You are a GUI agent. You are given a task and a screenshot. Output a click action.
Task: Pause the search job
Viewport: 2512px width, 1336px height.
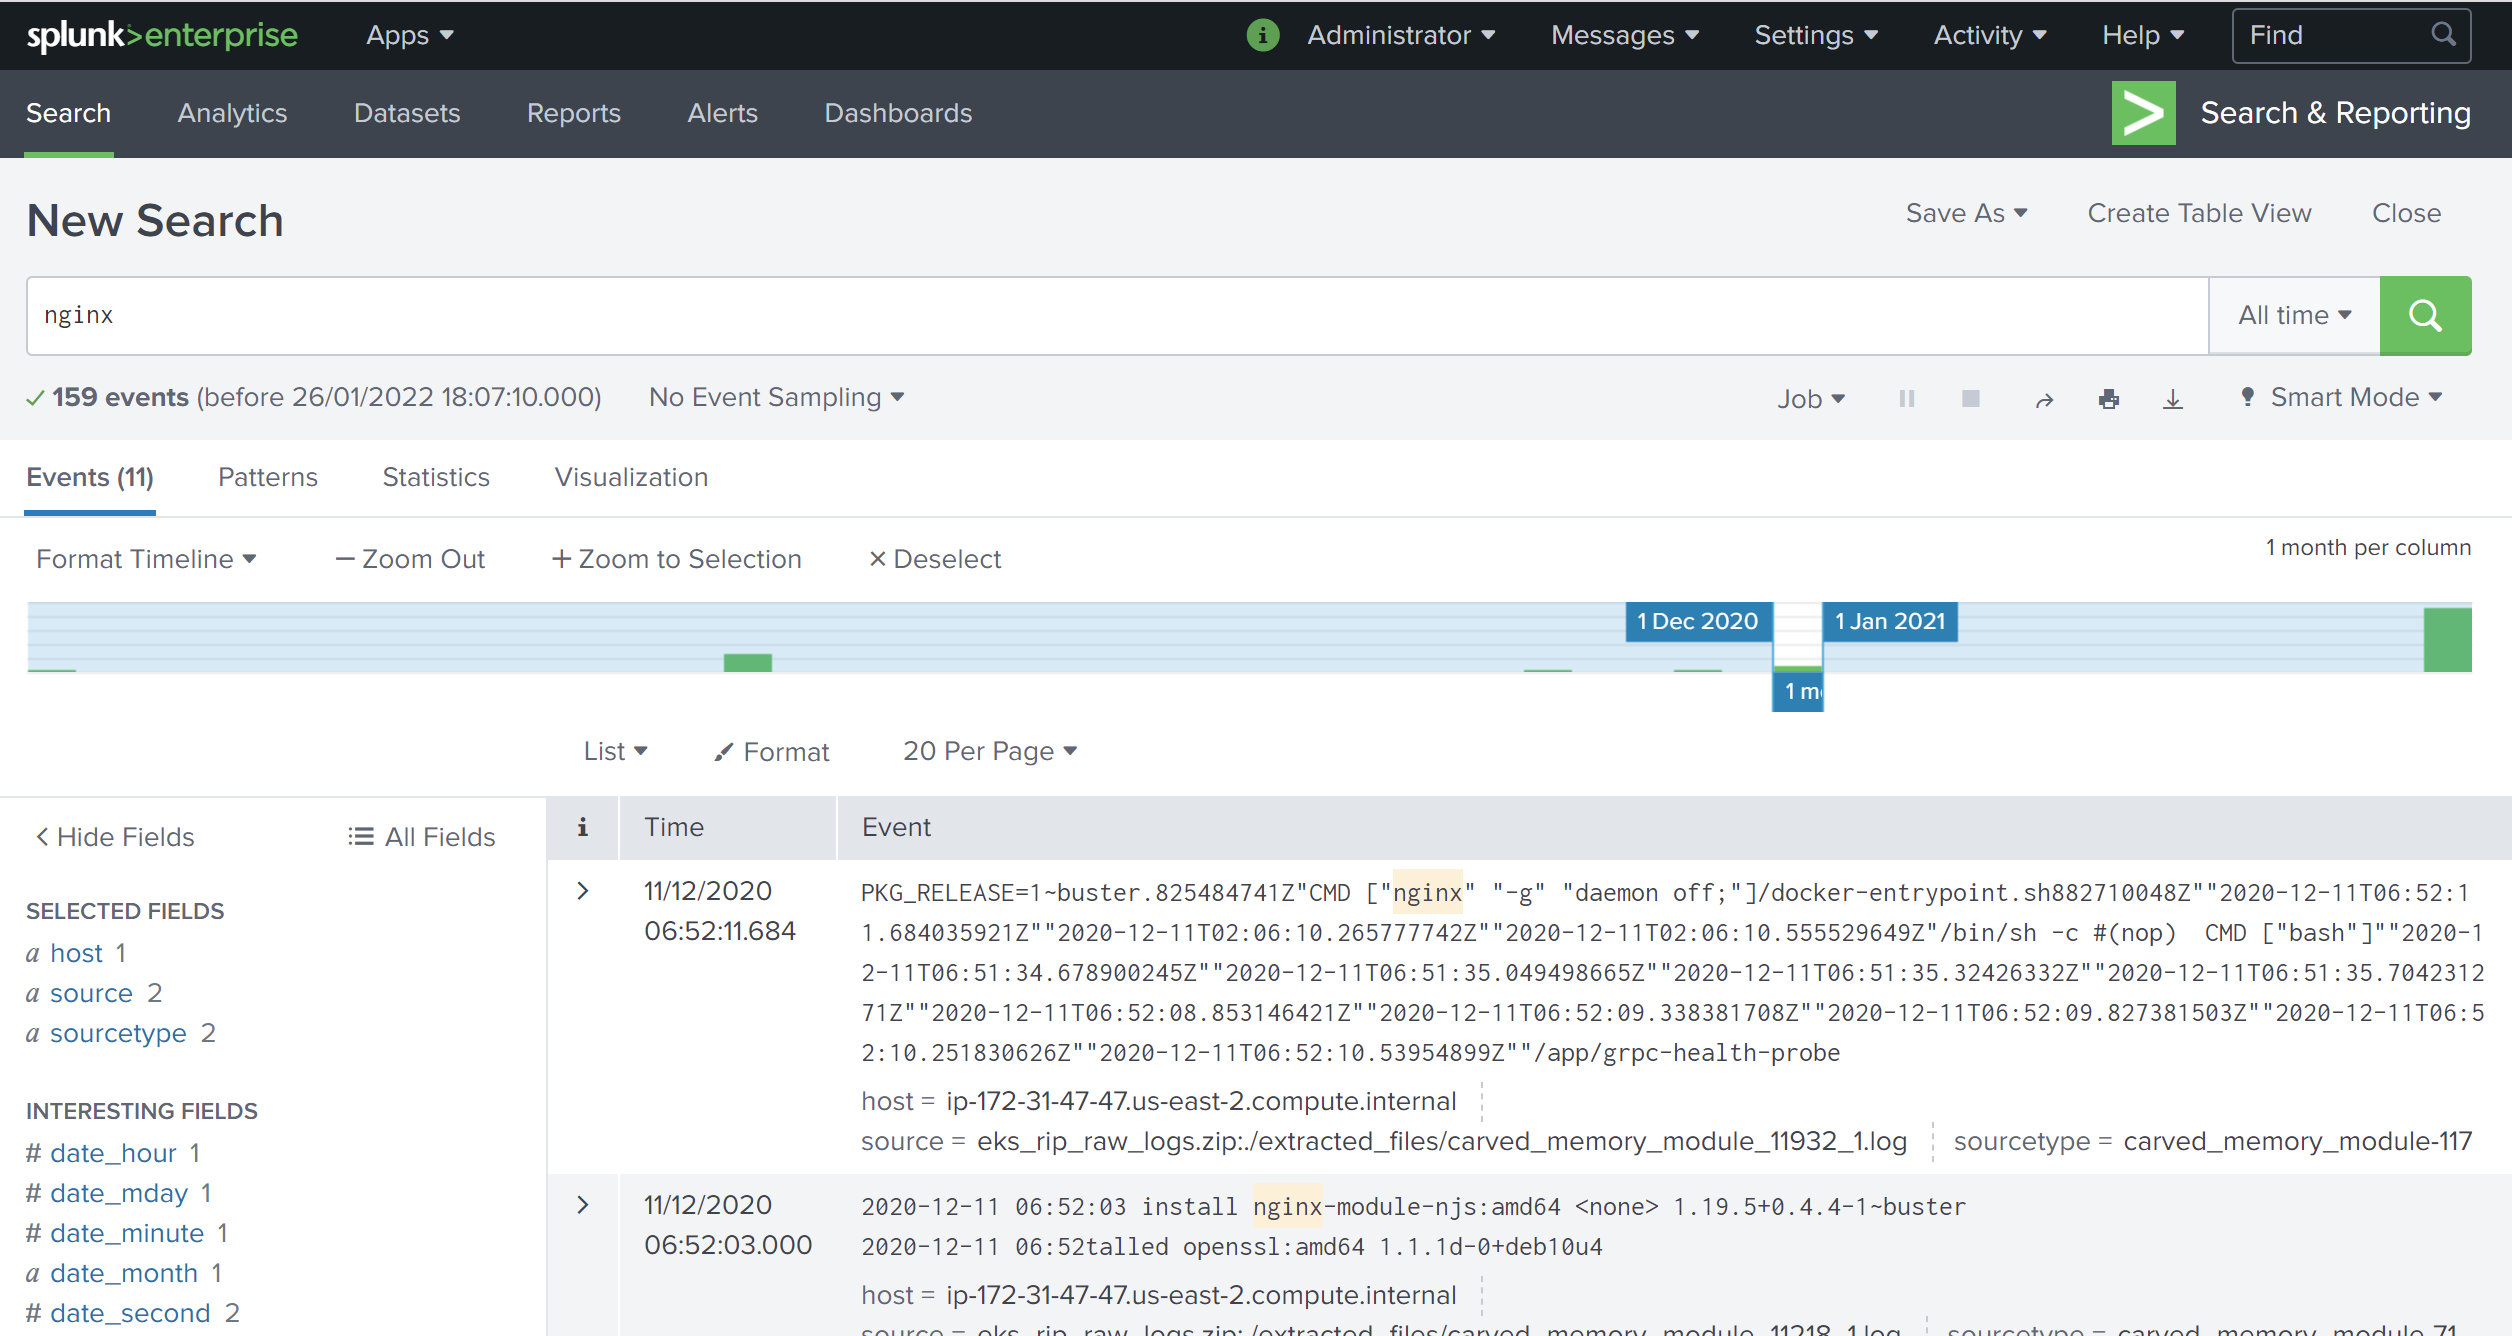[1906, 399]
